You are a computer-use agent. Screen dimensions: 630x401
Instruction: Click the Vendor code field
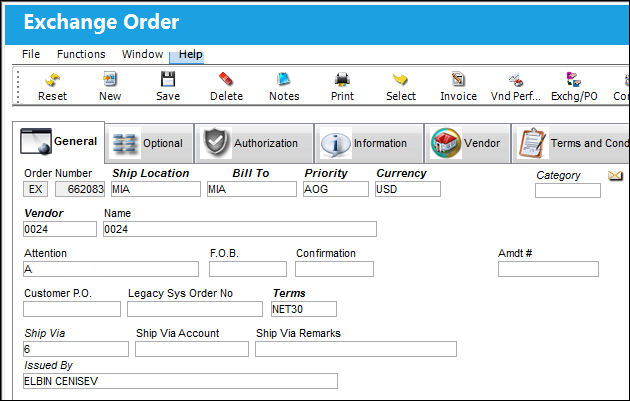pyautogui.click(x=60, y=229)
